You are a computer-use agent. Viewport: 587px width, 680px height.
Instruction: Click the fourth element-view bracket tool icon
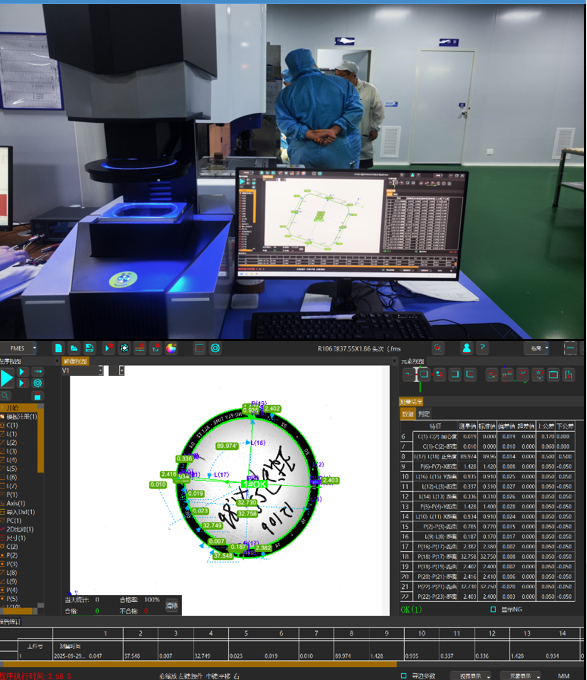point(455,374)
